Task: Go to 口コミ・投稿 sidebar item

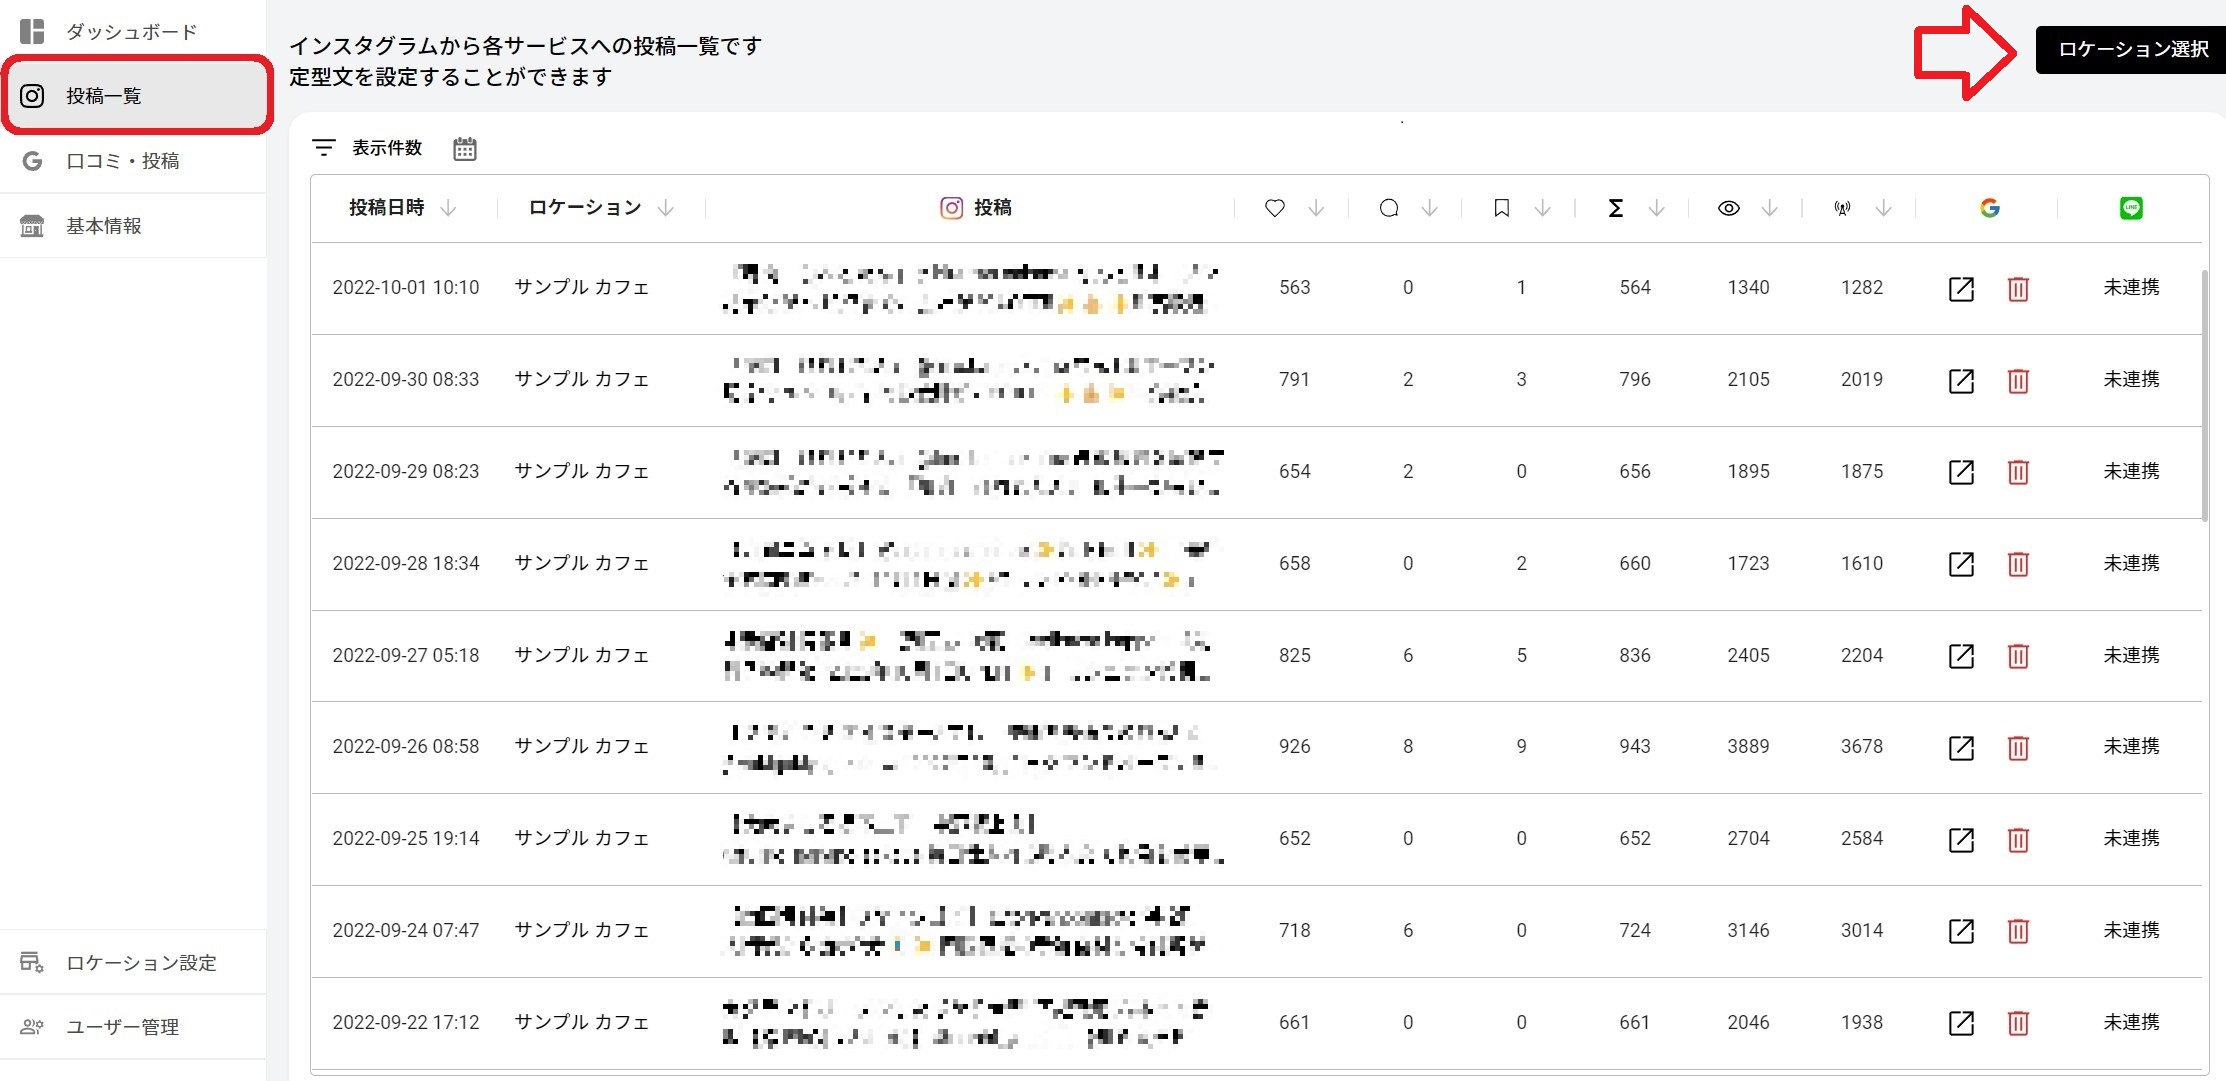Action: (122, 161)
